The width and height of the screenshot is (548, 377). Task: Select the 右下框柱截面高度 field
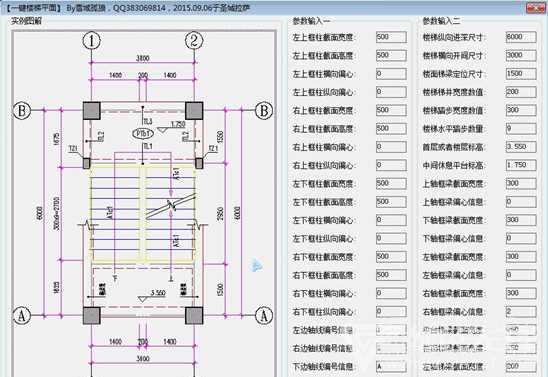[391, 275]
